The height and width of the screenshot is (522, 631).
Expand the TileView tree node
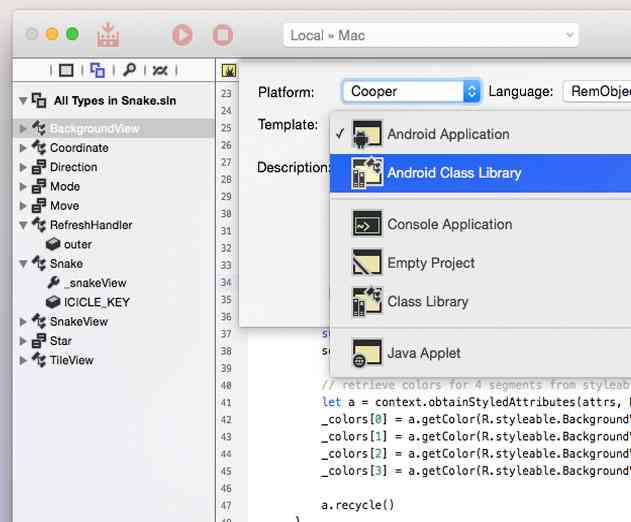(x=23, y=360)
